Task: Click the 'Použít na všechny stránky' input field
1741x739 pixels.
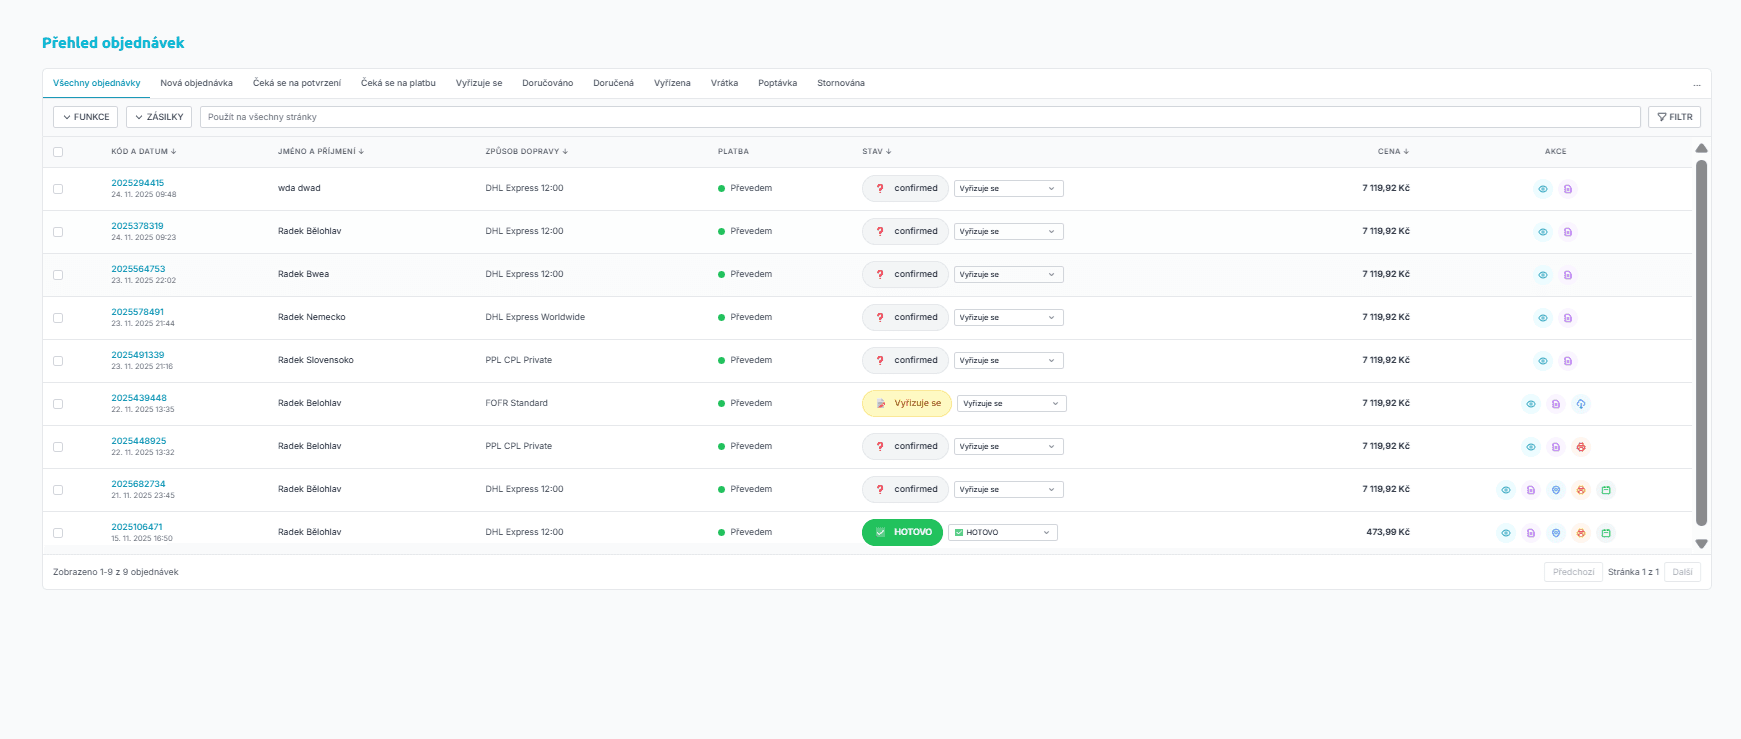Action: tap(920, 117)
